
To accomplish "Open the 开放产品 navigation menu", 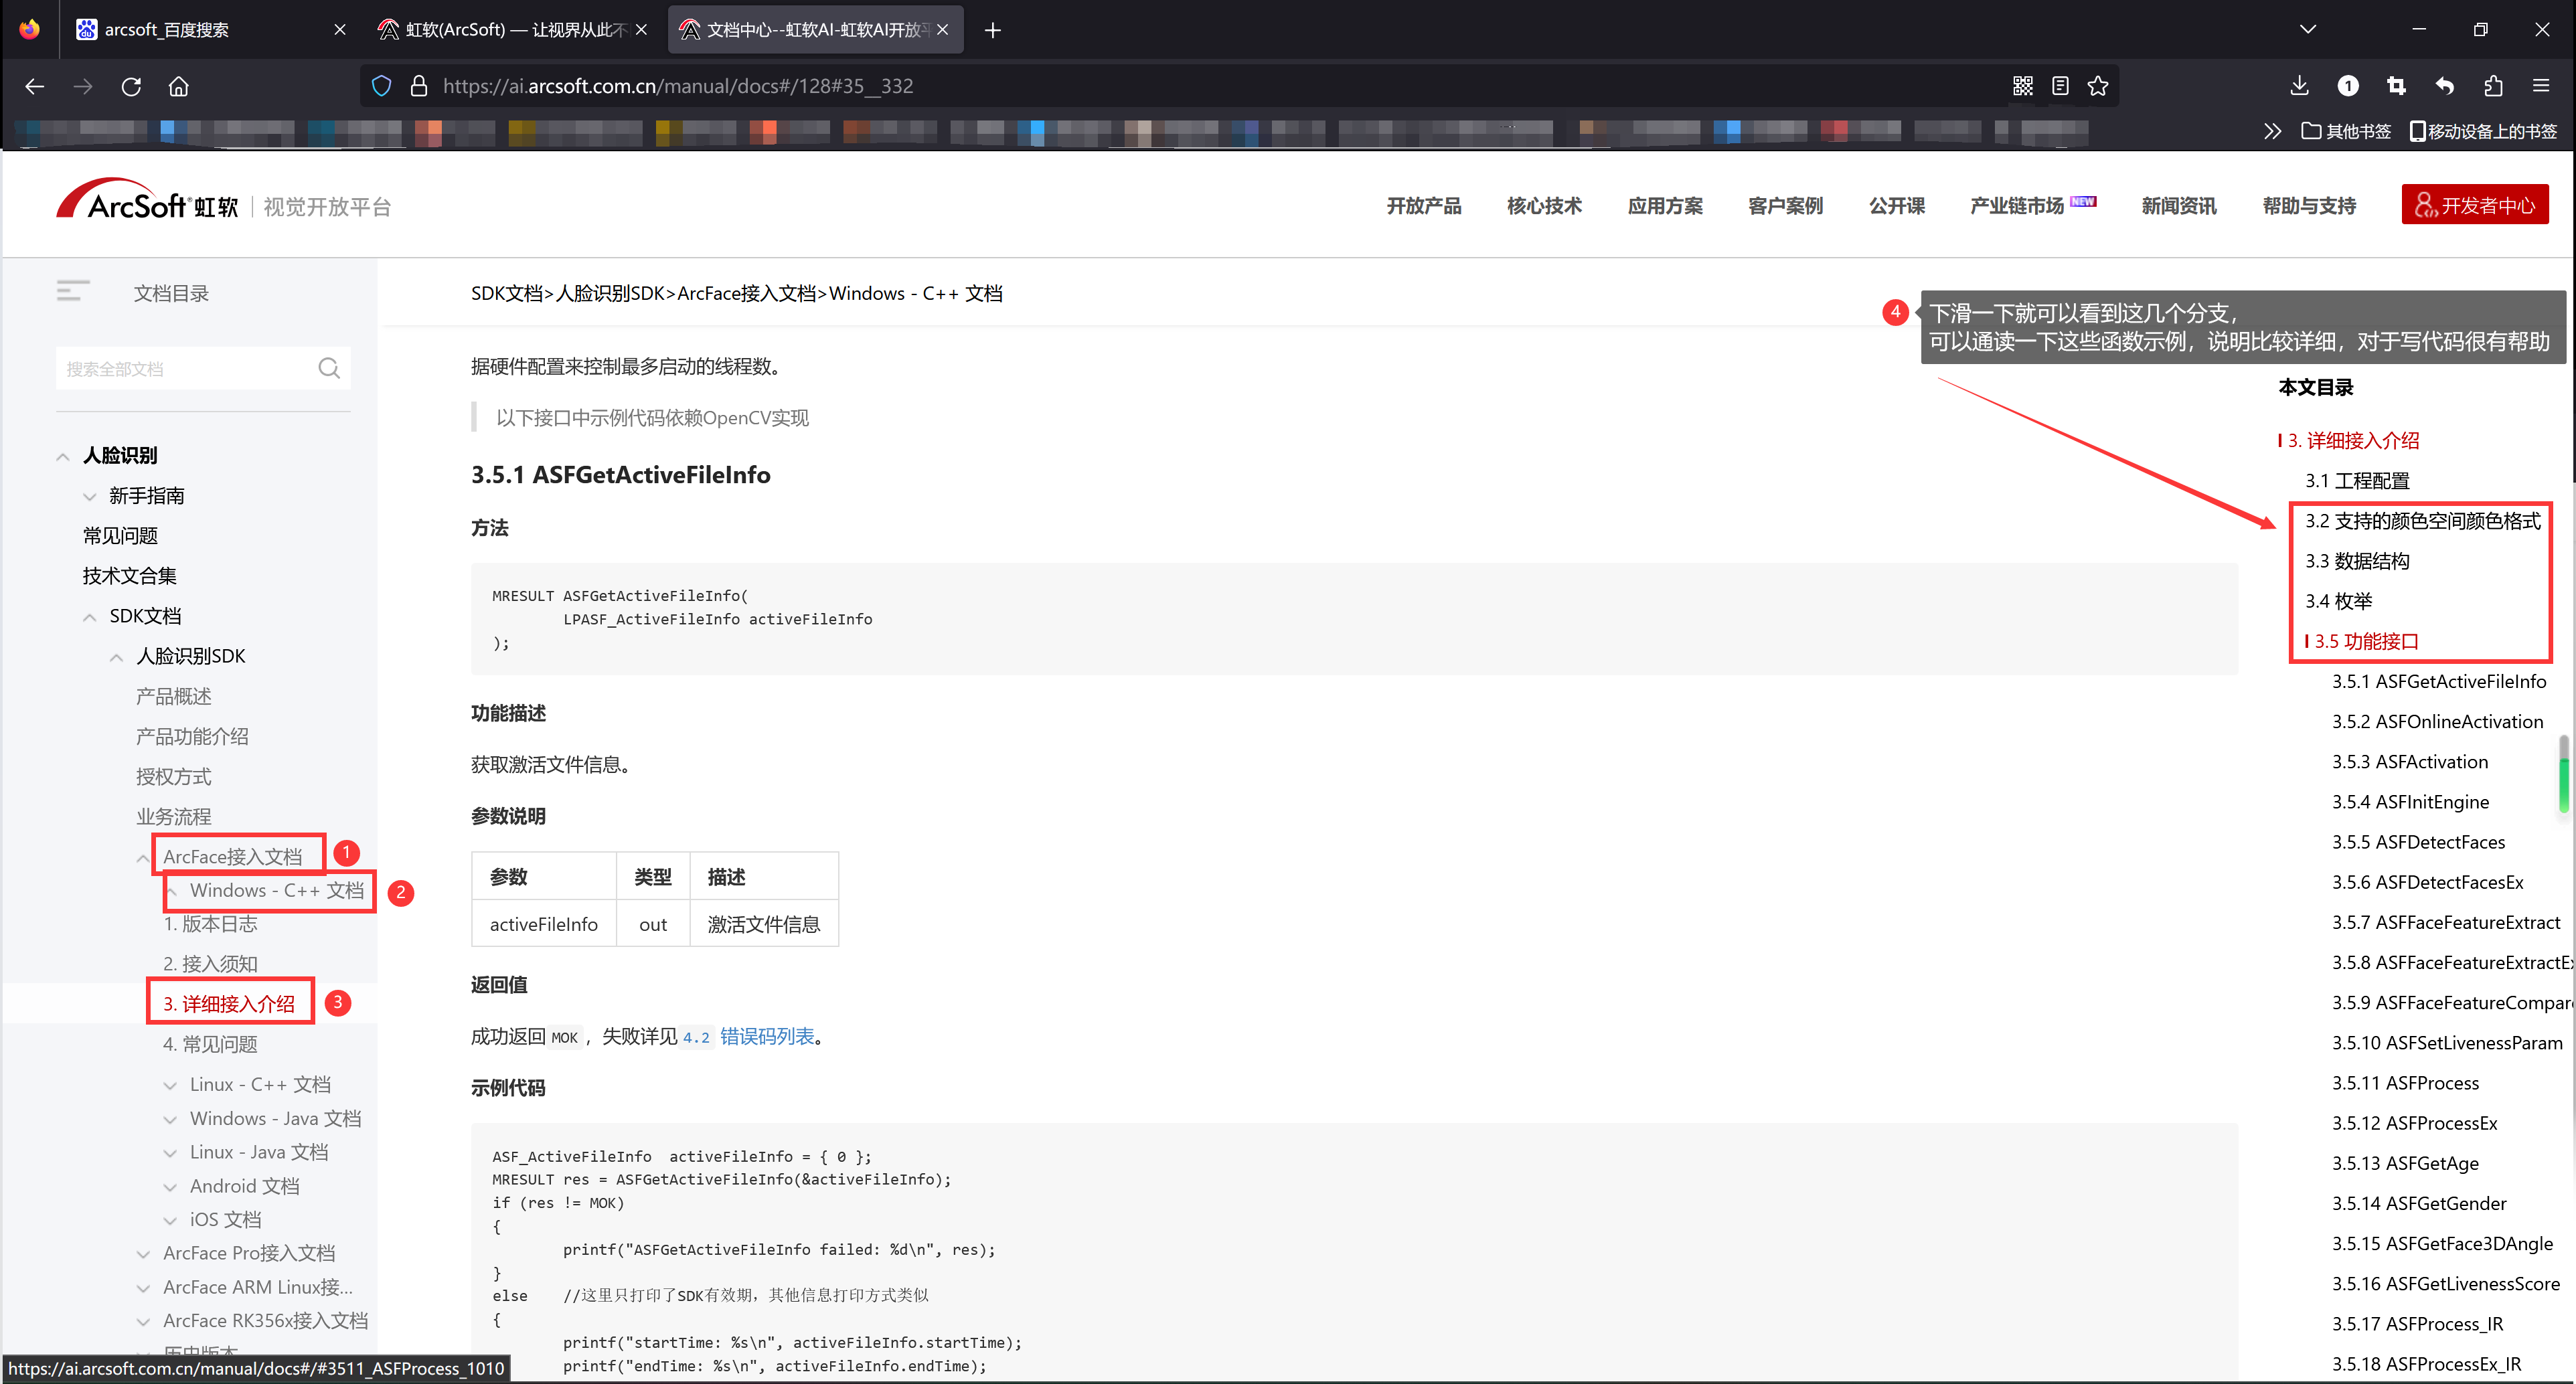I will [x=1423, y=206].
